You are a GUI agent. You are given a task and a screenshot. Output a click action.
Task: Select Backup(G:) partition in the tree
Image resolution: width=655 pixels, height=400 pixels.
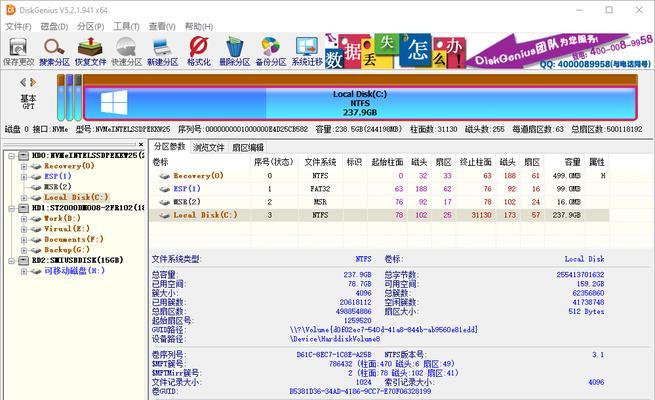(x=67, y=250)
